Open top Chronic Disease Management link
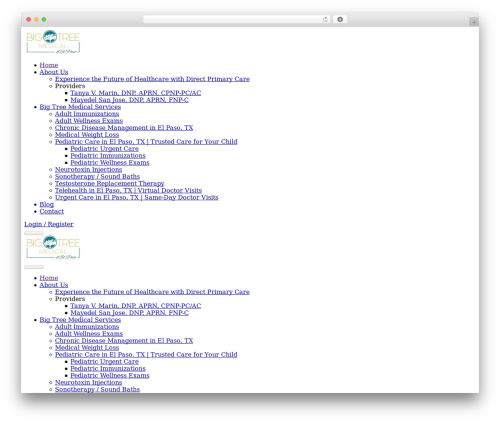Viewport: 500px width, 423px height. coord(124,128)
